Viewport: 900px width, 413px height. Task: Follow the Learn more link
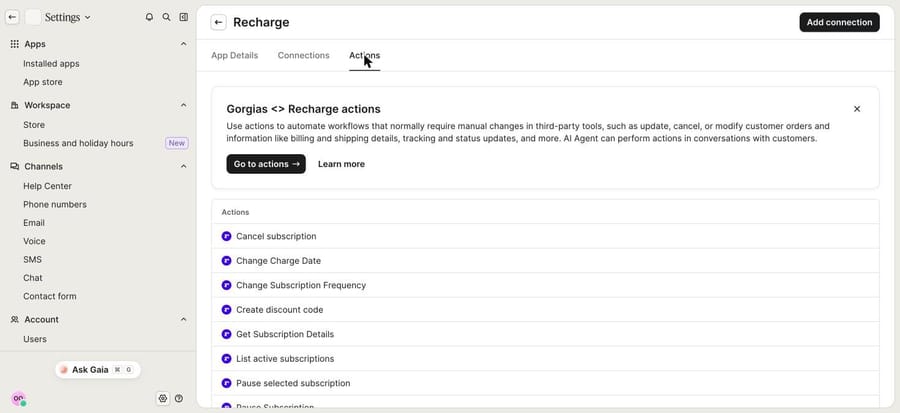(342, 164)
